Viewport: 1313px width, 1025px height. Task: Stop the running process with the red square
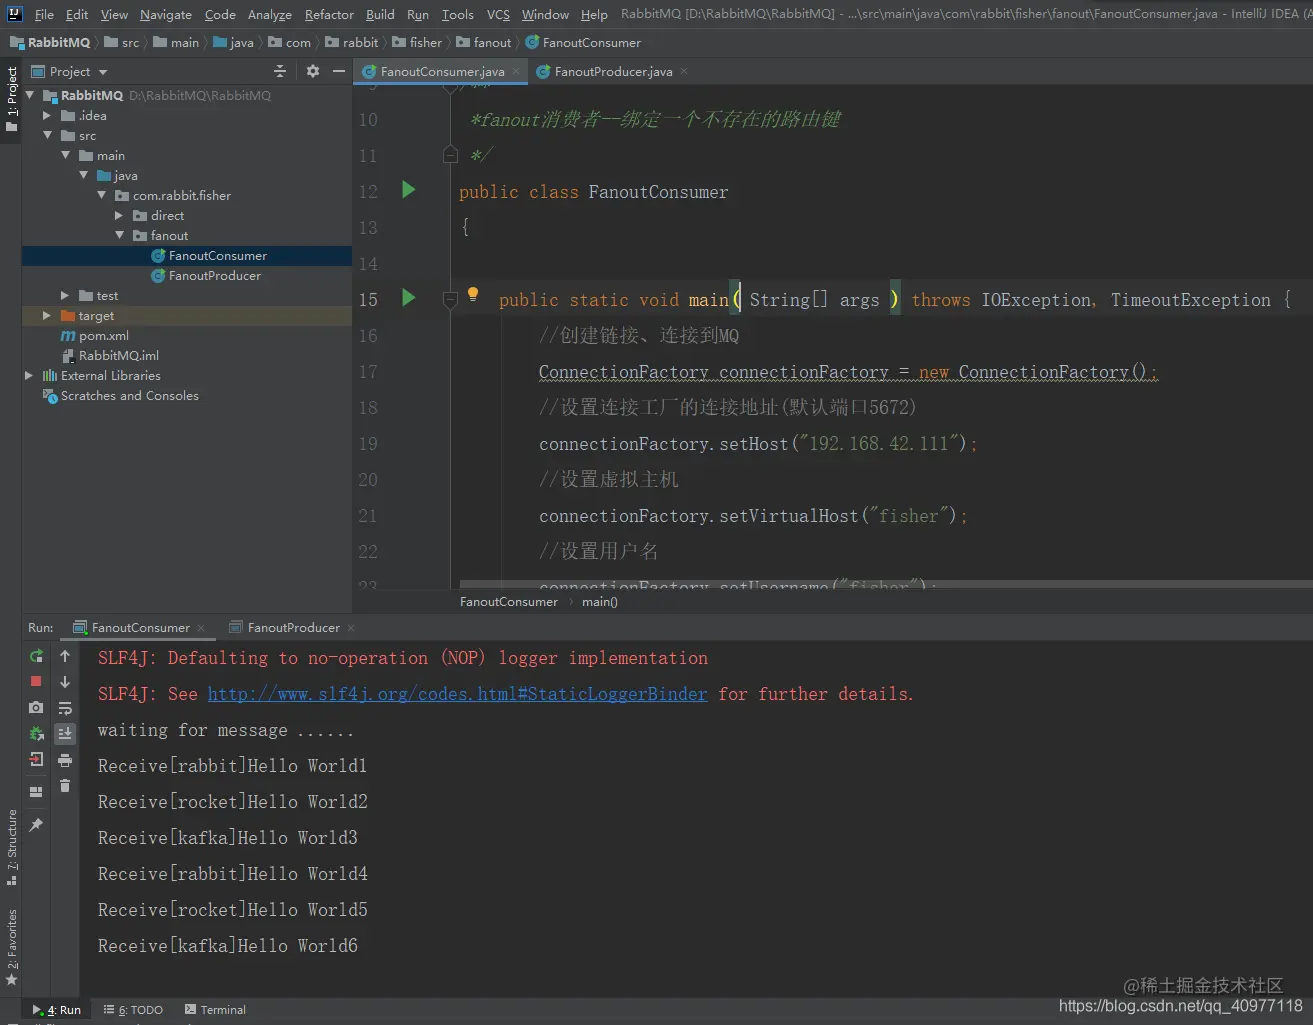point(36,681)
